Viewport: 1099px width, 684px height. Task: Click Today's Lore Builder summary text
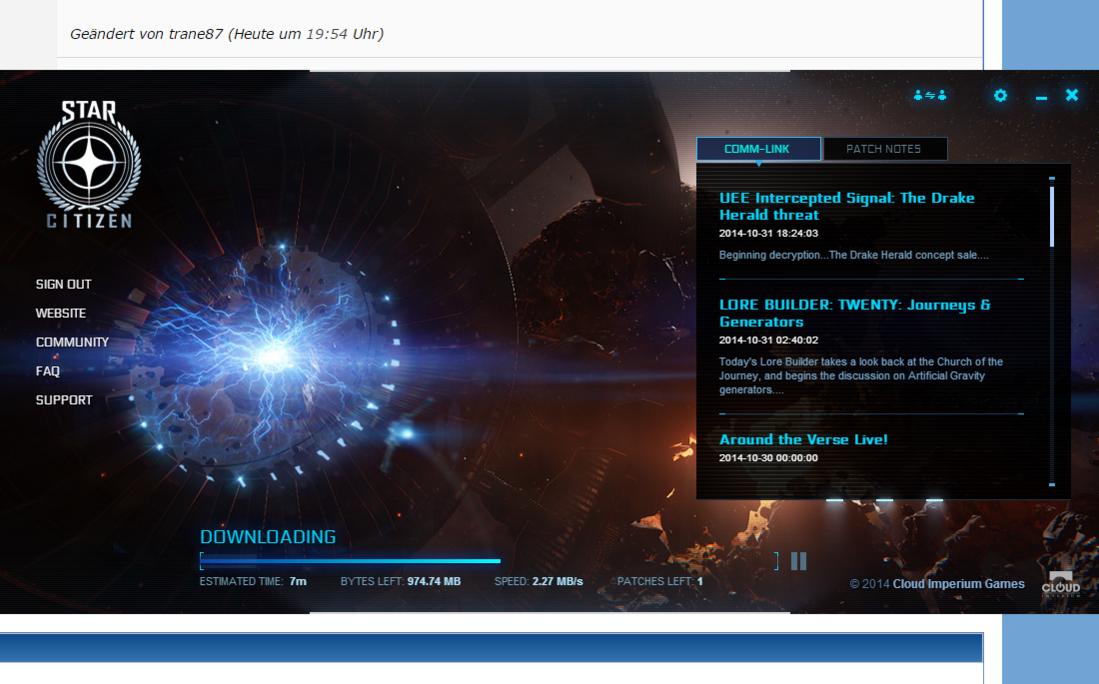pyautogui.click(x=861, y=376)
